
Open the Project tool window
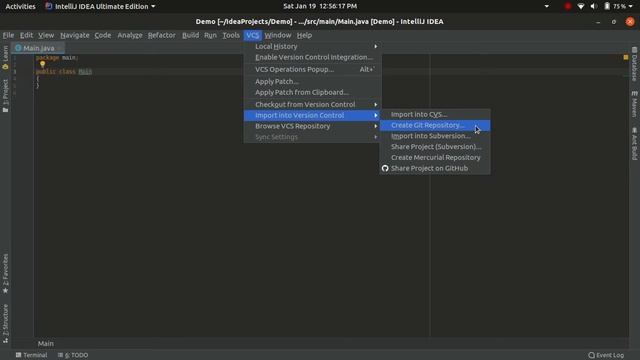[x=5, y=96]
